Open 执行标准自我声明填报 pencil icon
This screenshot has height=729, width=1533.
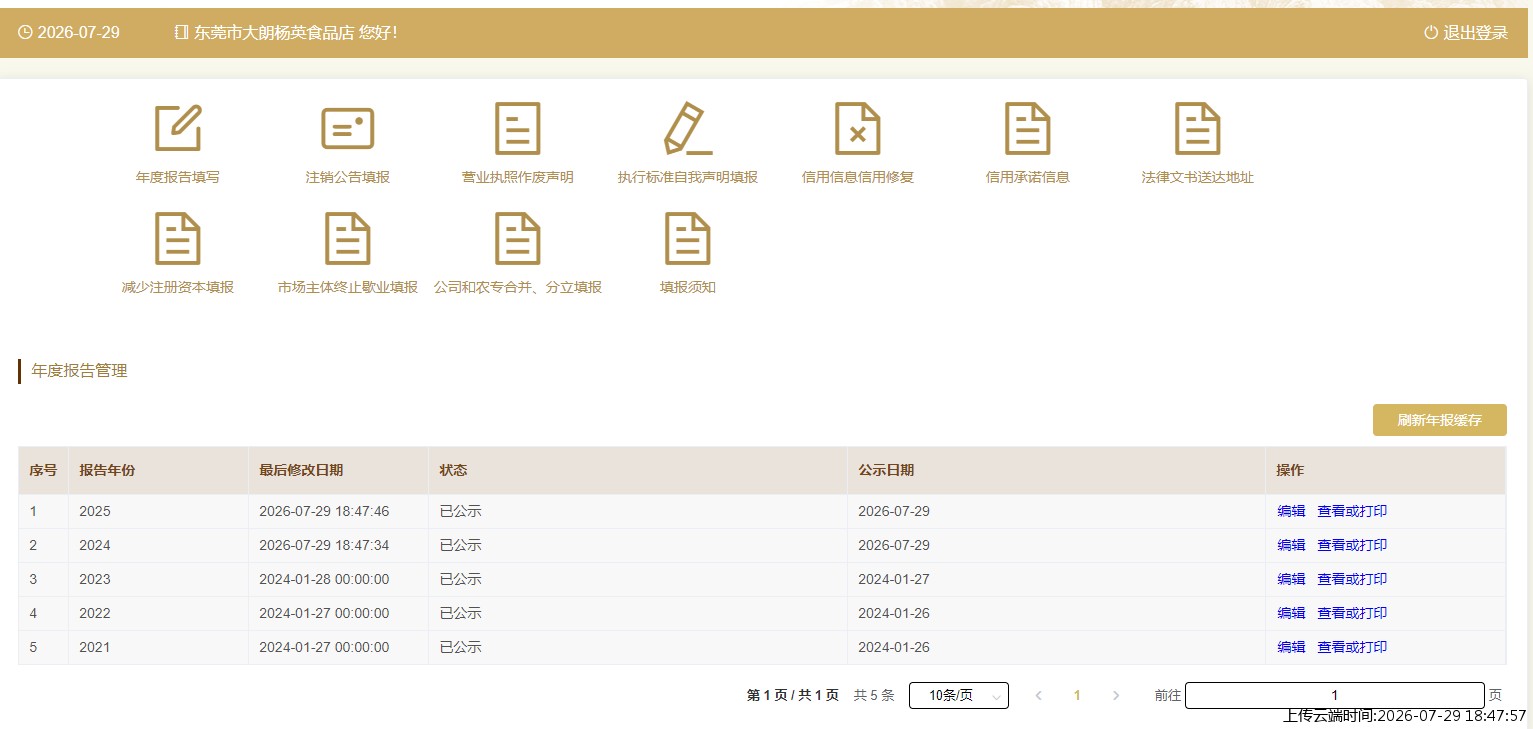coord(688,128)
